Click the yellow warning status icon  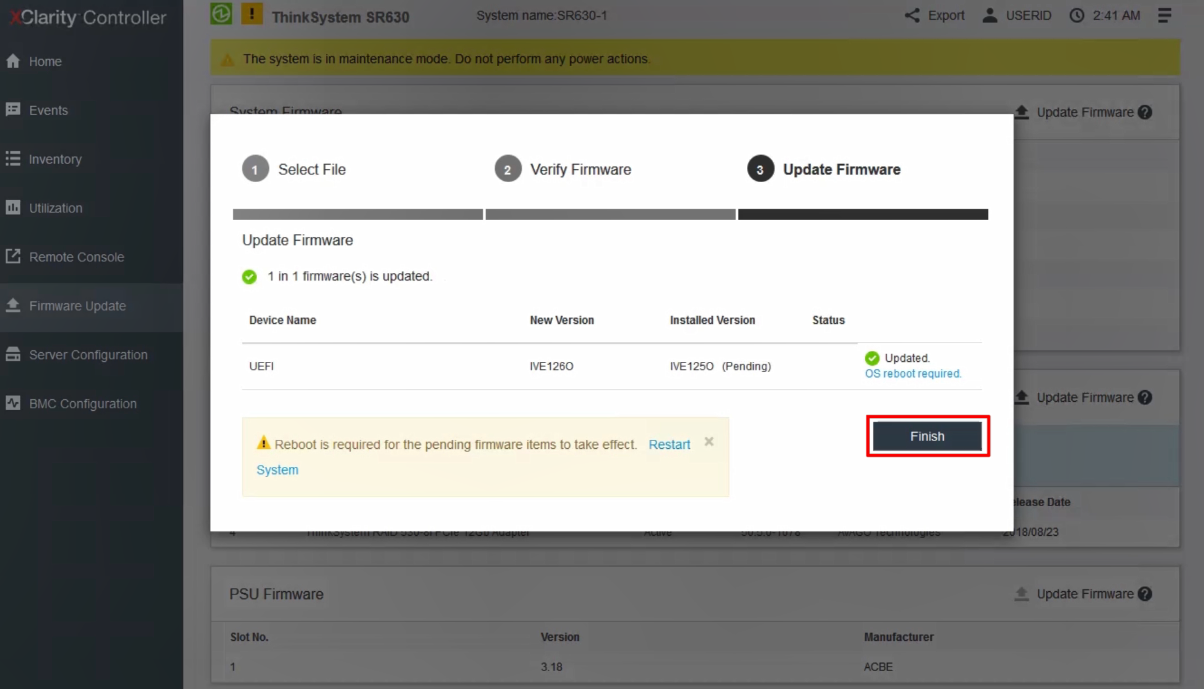(252, 15)
